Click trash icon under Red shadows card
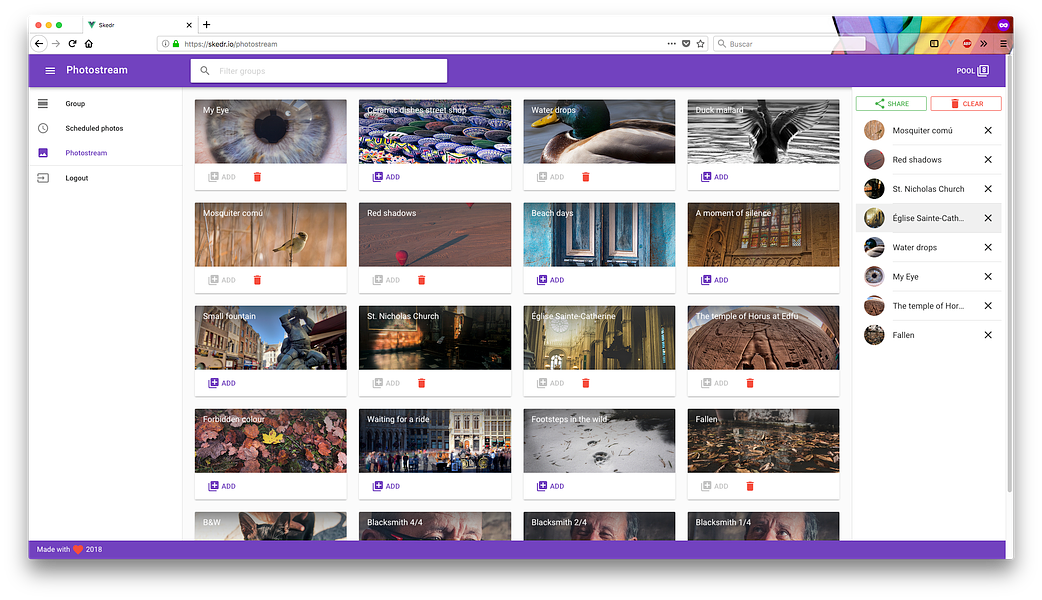 coord(421,280)
